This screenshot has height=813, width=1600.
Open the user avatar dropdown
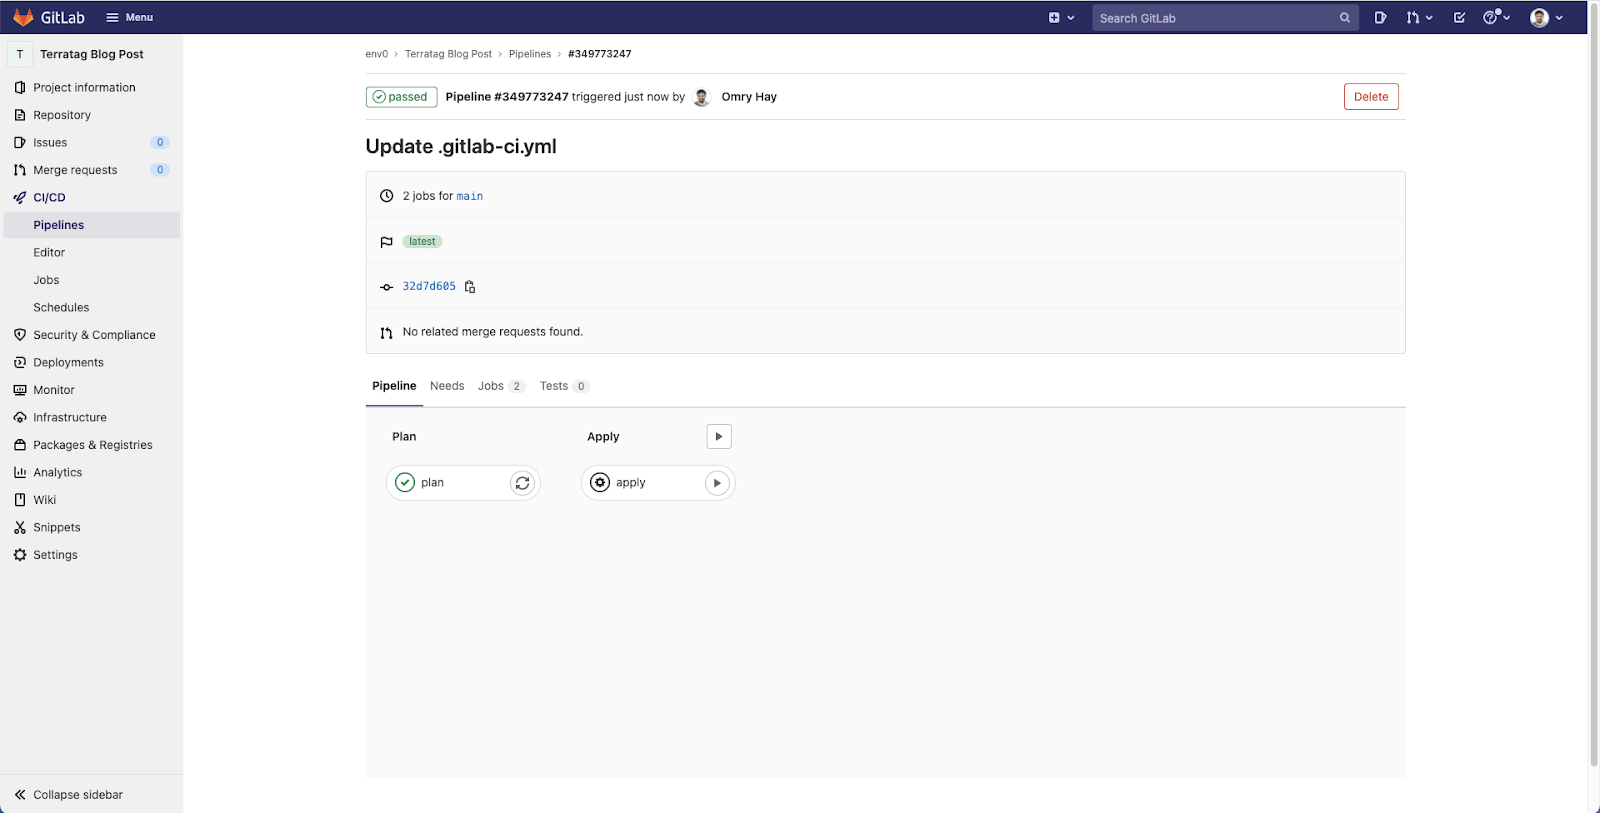(1546, 17)
